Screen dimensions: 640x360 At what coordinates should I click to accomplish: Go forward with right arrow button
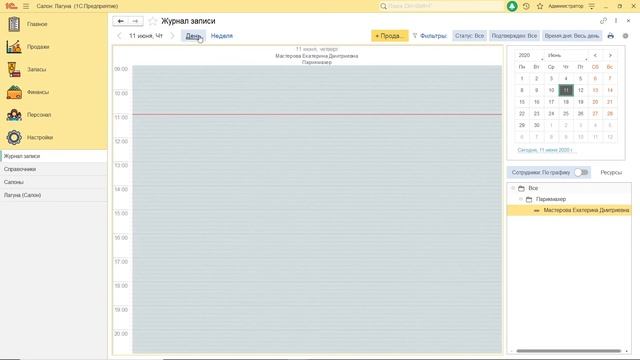click(x=135, y=21)
